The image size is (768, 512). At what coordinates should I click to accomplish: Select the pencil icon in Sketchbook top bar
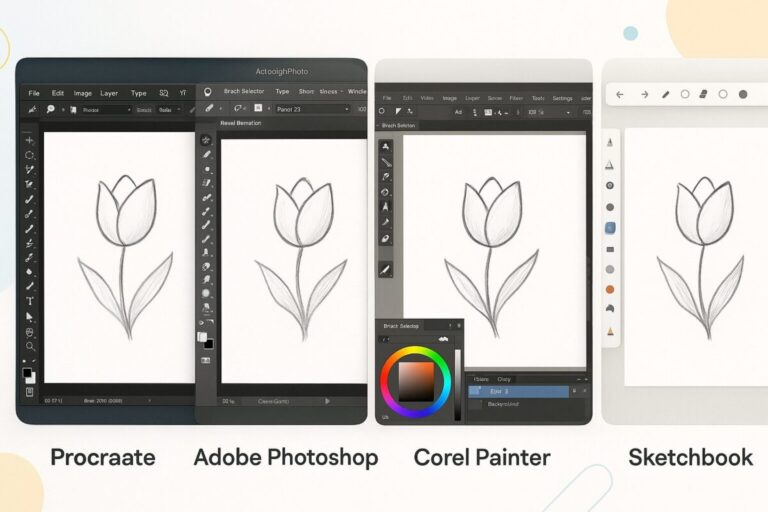point(665,95)
